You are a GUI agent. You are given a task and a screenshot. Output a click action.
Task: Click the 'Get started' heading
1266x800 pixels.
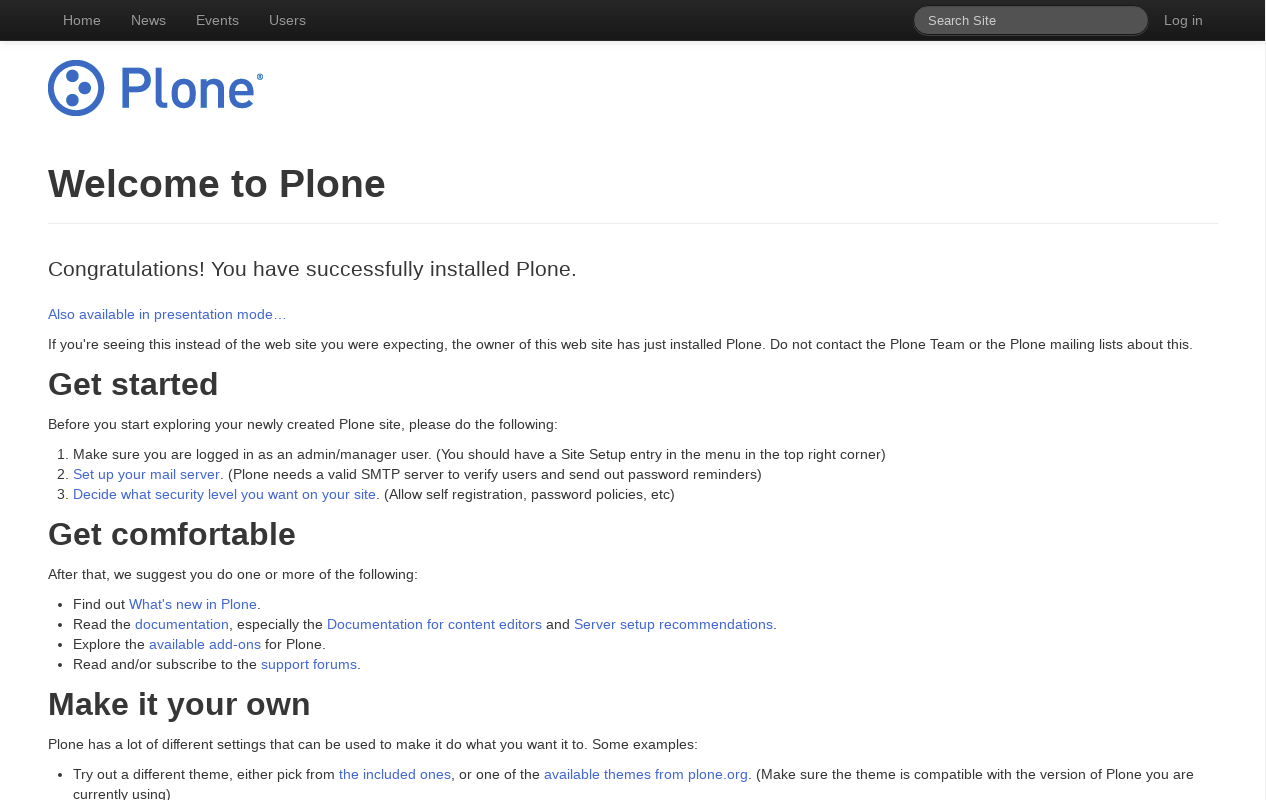133,384
